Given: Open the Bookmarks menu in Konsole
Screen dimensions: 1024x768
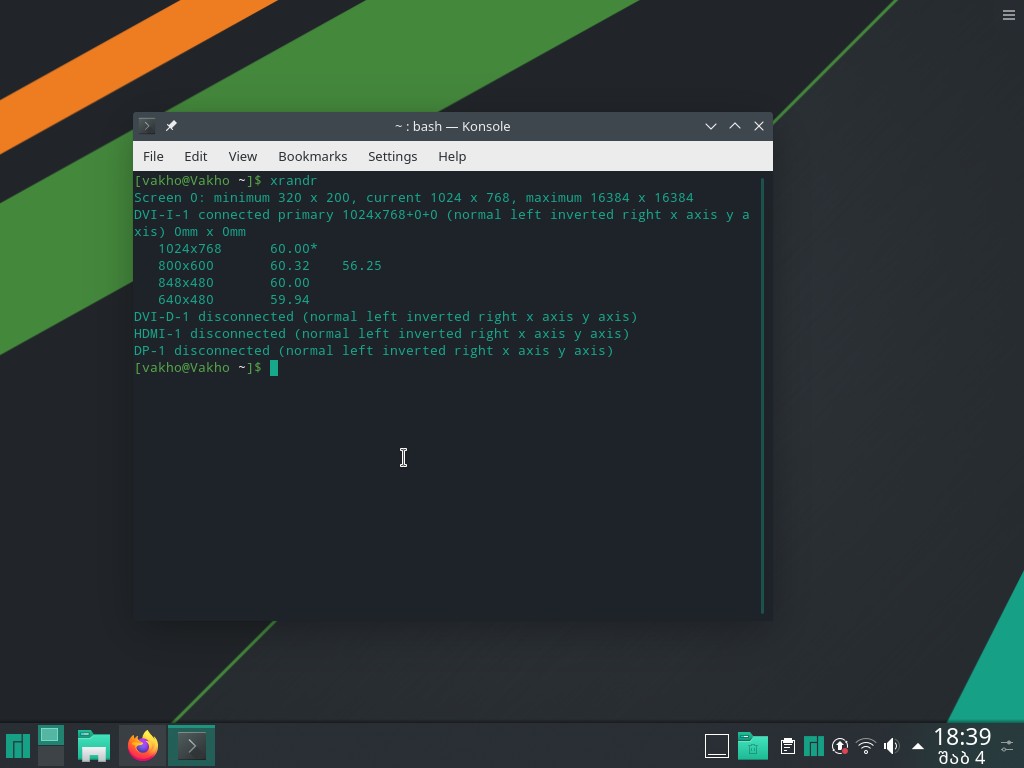Looking at the screenshot, I should click(x=312, y=156).
